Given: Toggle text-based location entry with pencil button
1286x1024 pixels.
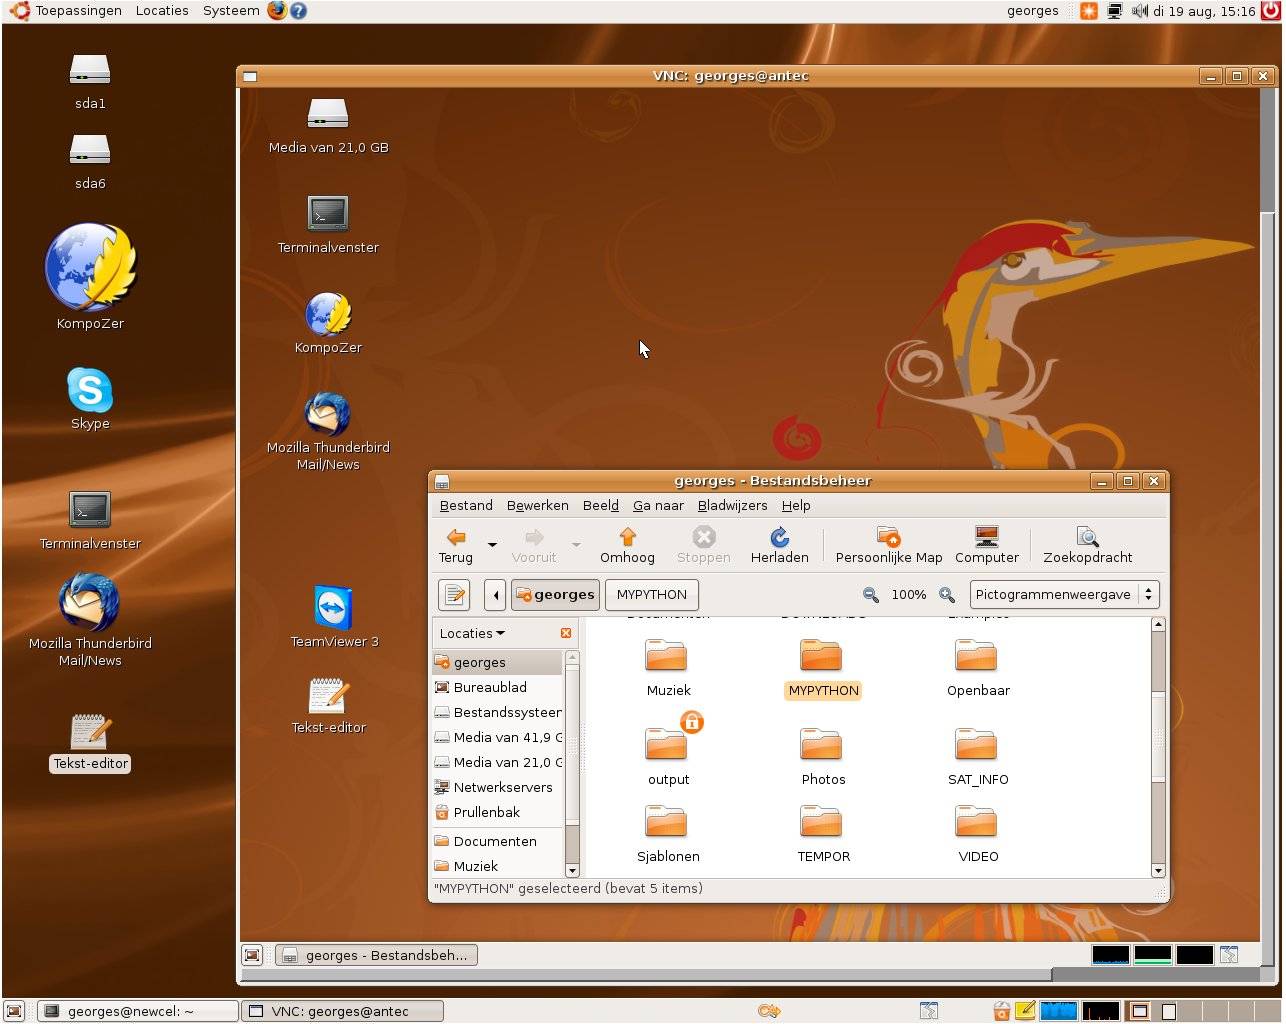Looking at the screenshot, I should 455,595.
